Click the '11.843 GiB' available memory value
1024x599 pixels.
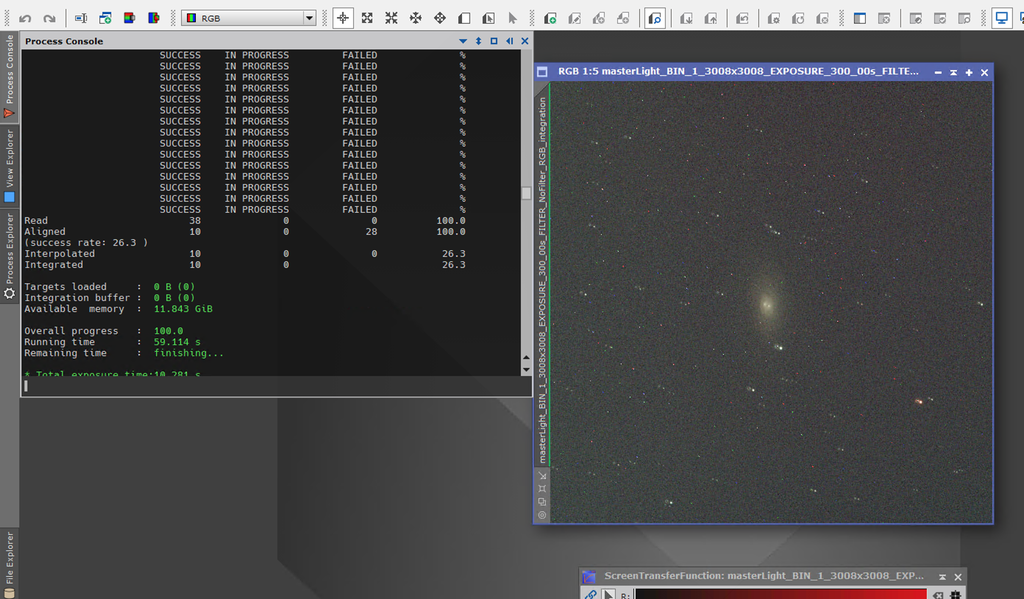183,309
